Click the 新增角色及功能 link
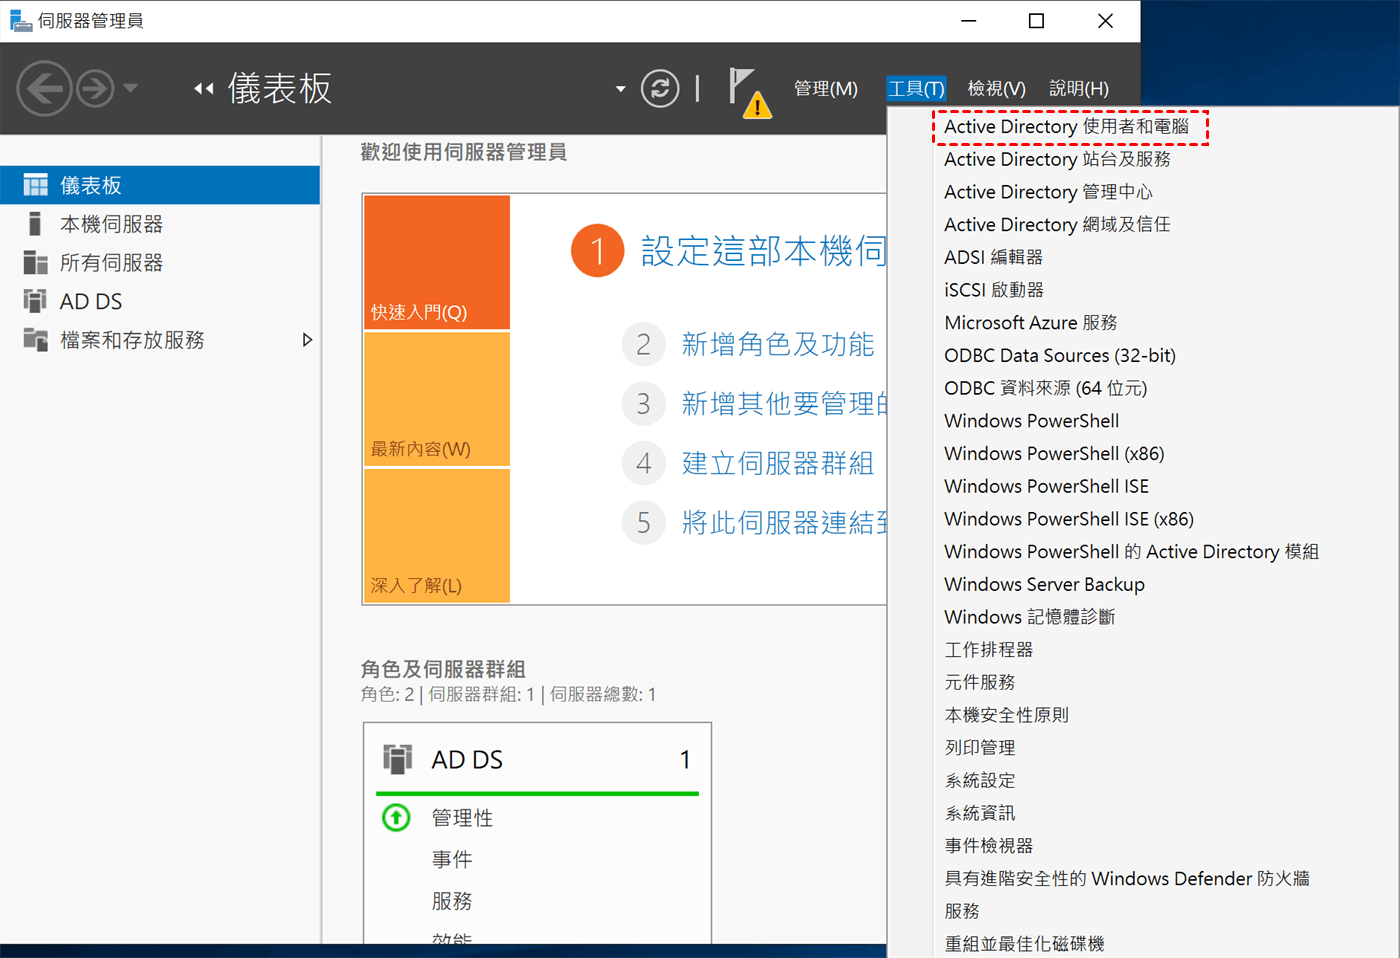This screenshot has width=1400, height=958. click(777, 345)
